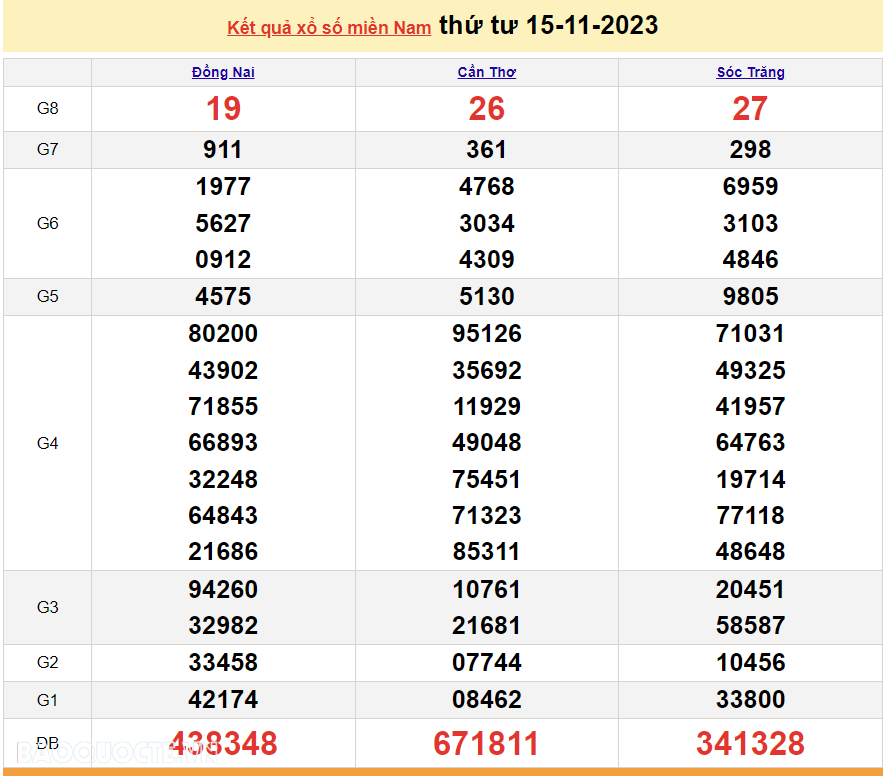Select the G3 number 10761
Screen dimensions: 886x776
(x=487, y=589)
